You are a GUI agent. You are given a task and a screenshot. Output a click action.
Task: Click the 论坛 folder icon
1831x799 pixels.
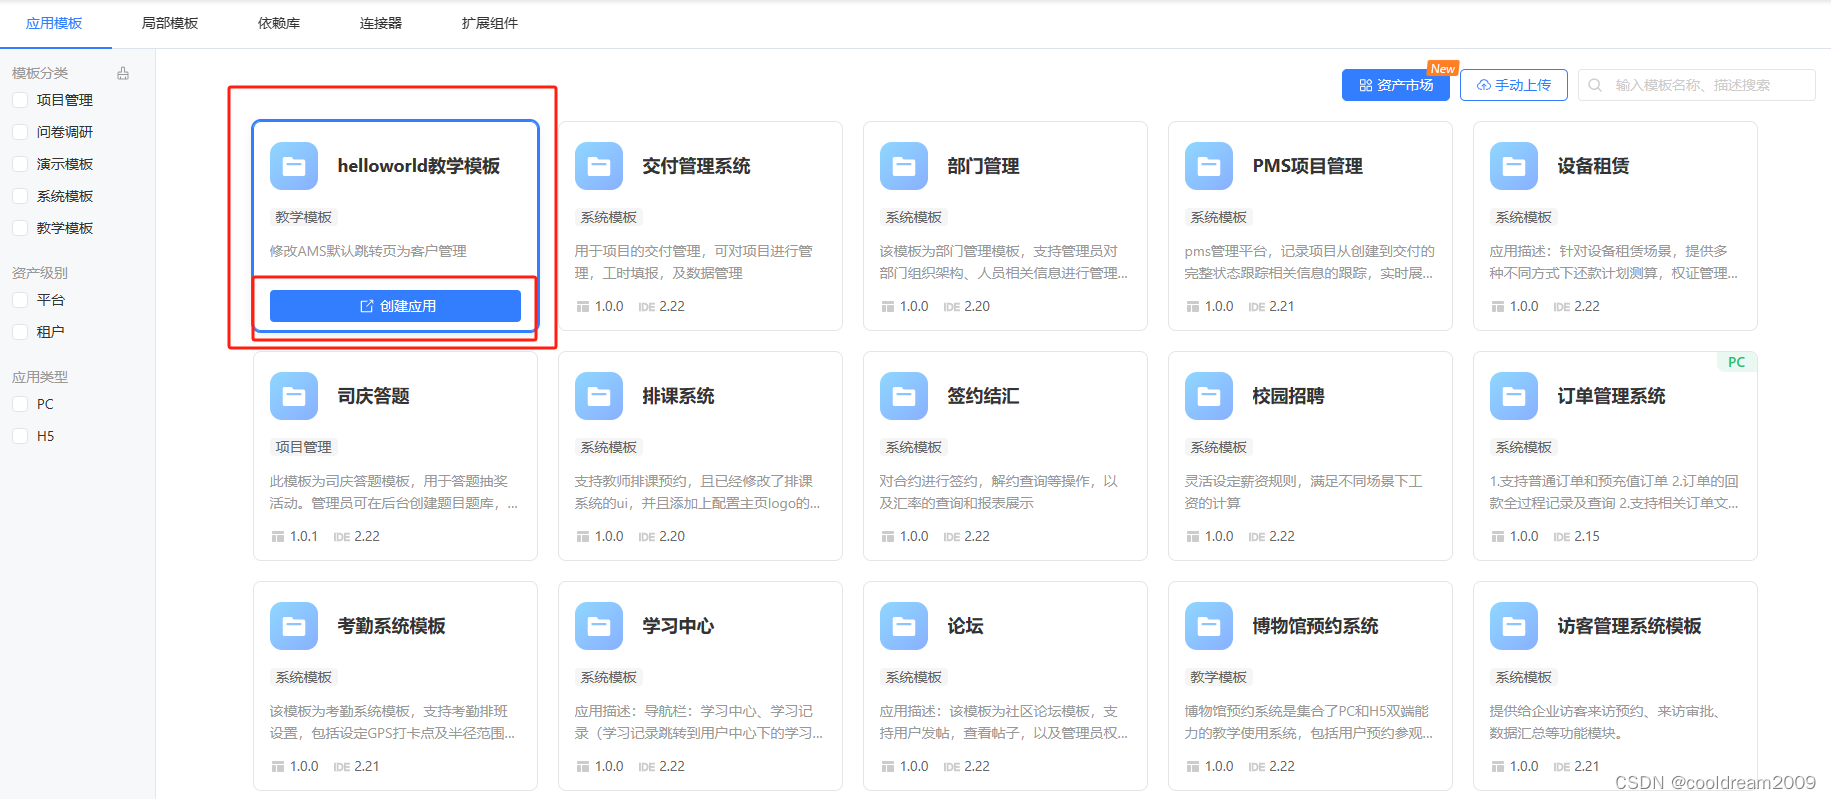(904, 626)
